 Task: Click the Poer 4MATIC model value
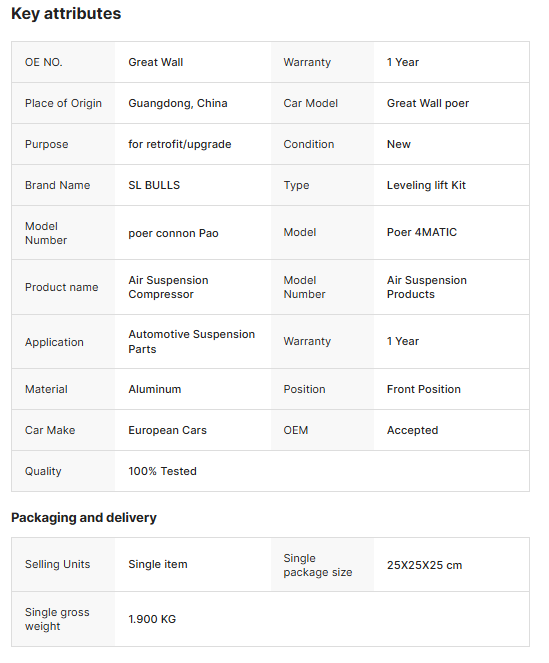click(422, 232)
